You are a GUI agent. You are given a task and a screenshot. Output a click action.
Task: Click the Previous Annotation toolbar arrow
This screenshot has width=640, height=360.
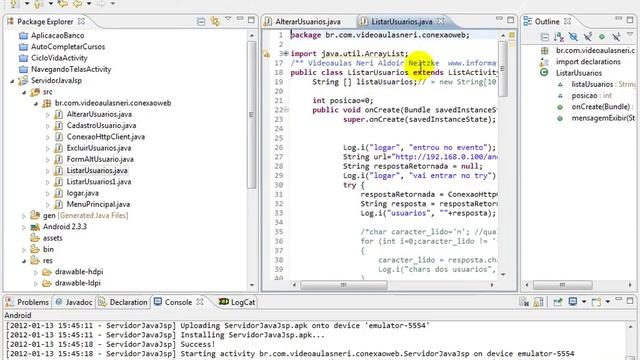click(38, 4)
